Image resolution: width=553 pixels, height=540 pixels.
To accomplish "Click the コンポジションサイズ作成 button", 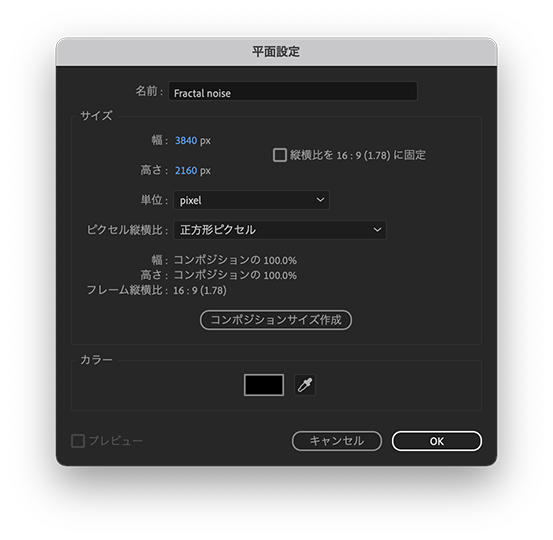I will [x=276, y=320].
